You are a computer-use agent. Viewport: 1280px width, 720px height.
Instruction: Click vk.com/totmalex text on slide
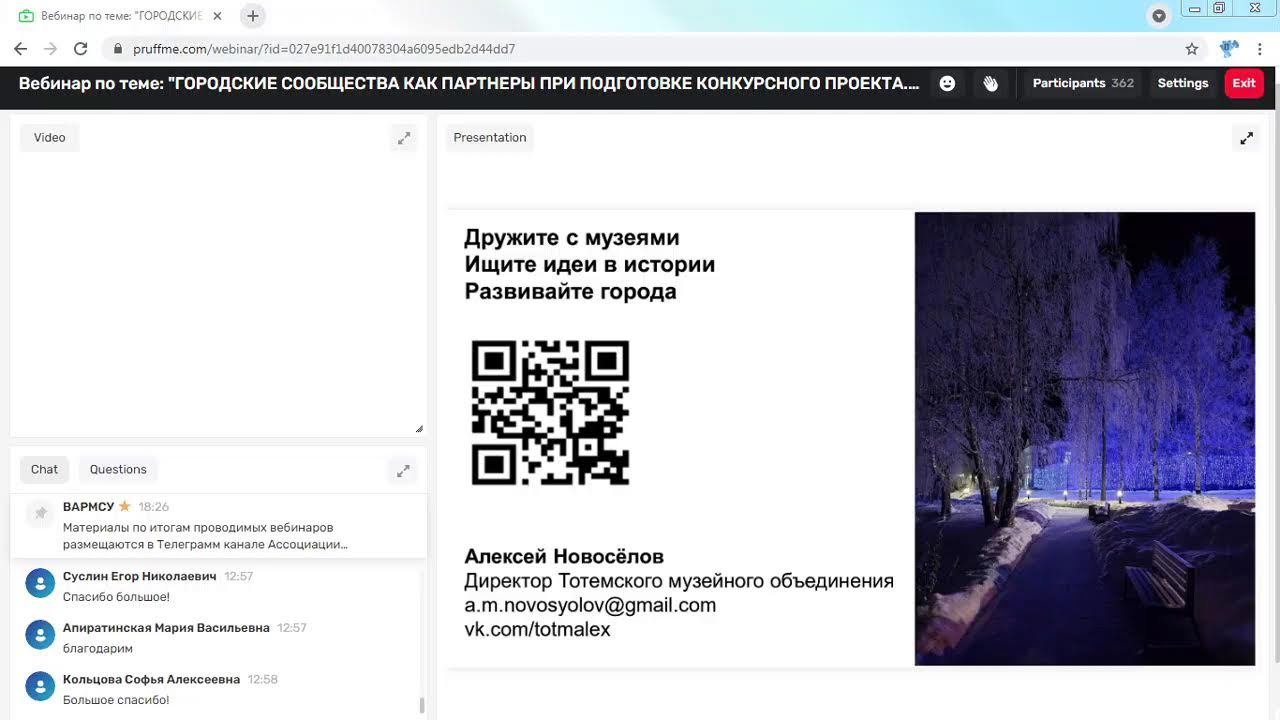537,630
